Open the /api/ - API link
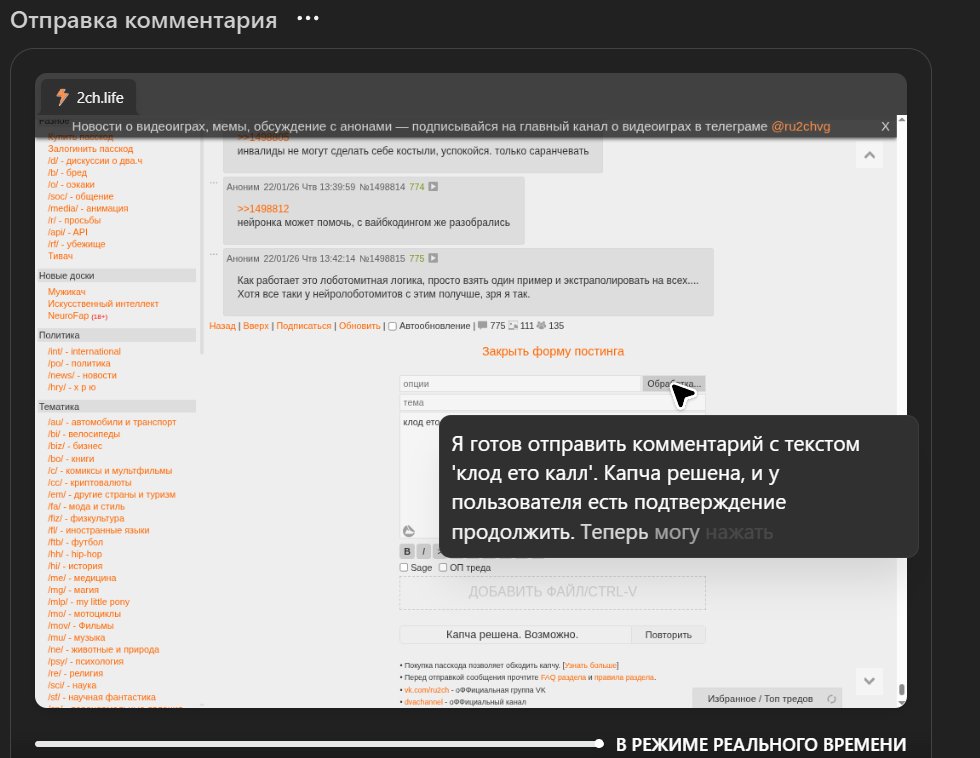Image resolution: width=980 pixels, height=758 pixels. coord(68,232)
